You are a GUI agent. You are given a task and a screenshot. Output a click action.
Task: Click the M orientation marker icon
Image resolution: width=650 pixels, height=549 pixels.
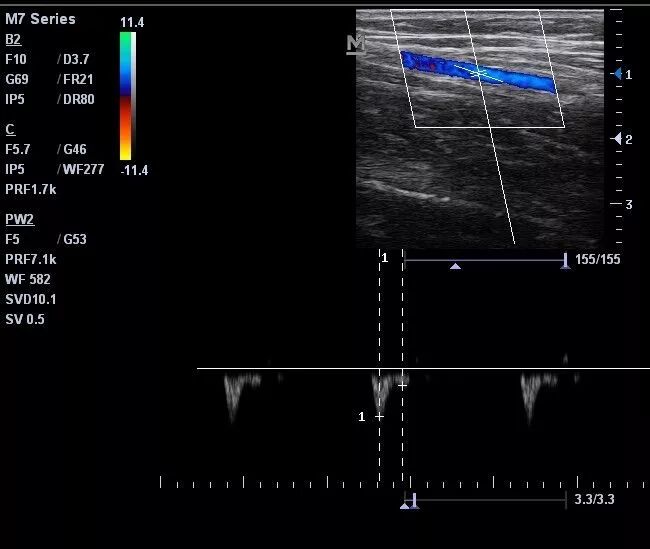[356, 44]
